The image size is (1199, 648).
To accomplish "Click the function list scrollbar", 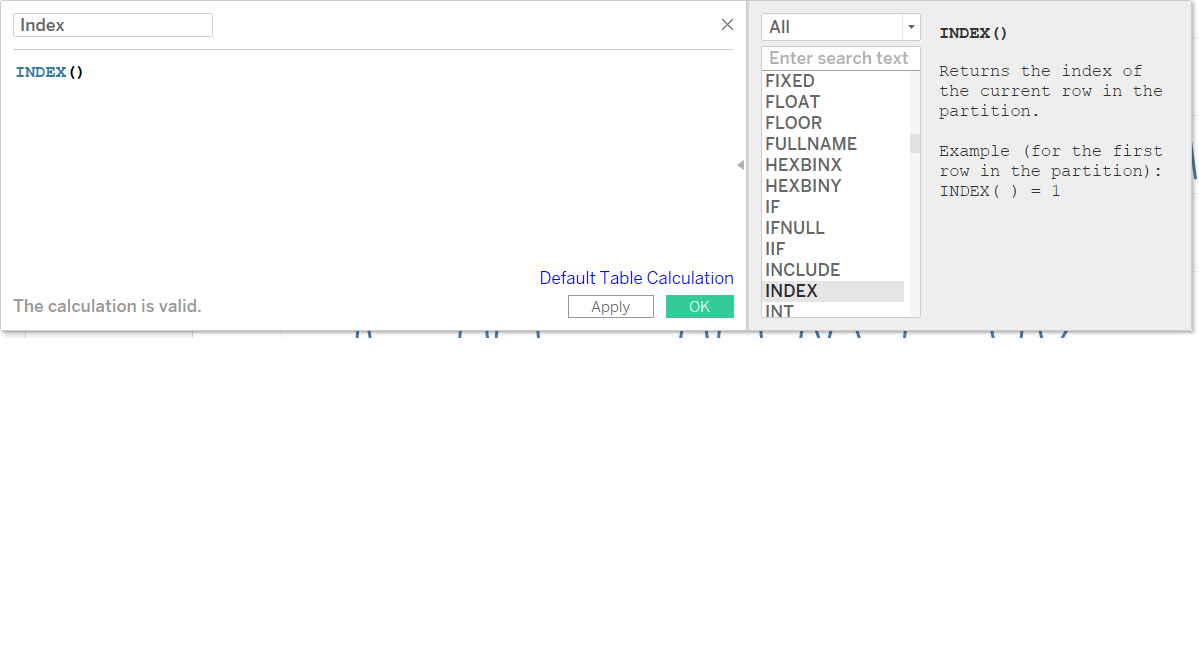I will click(914, 143).
